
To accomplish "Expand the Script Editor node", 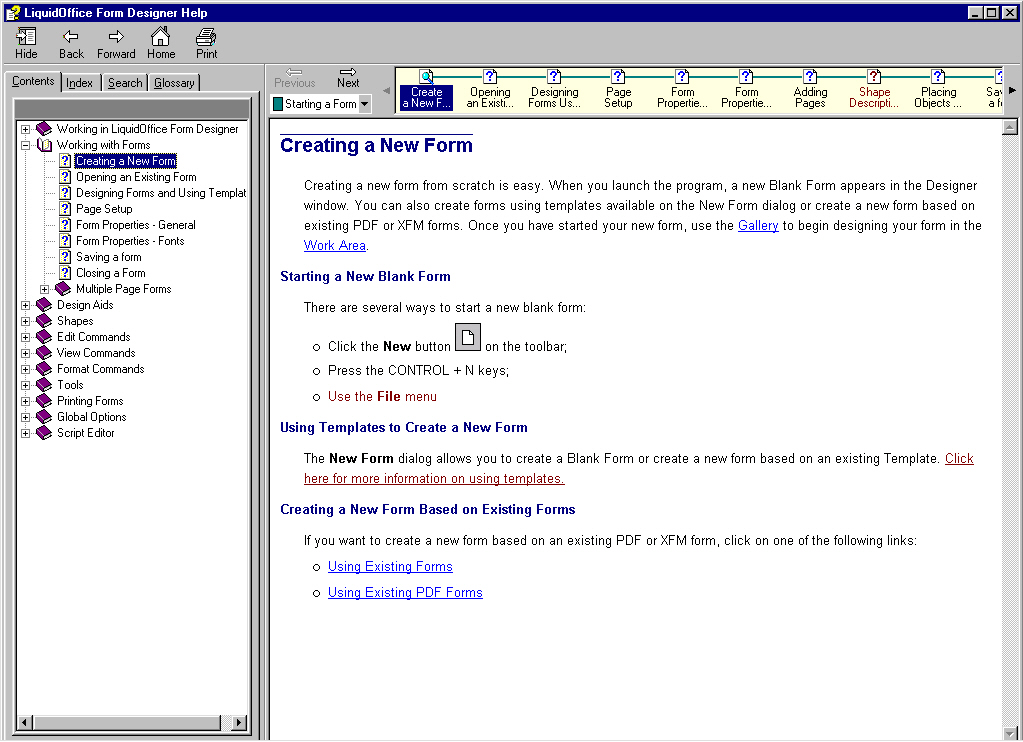I will 25,433.
